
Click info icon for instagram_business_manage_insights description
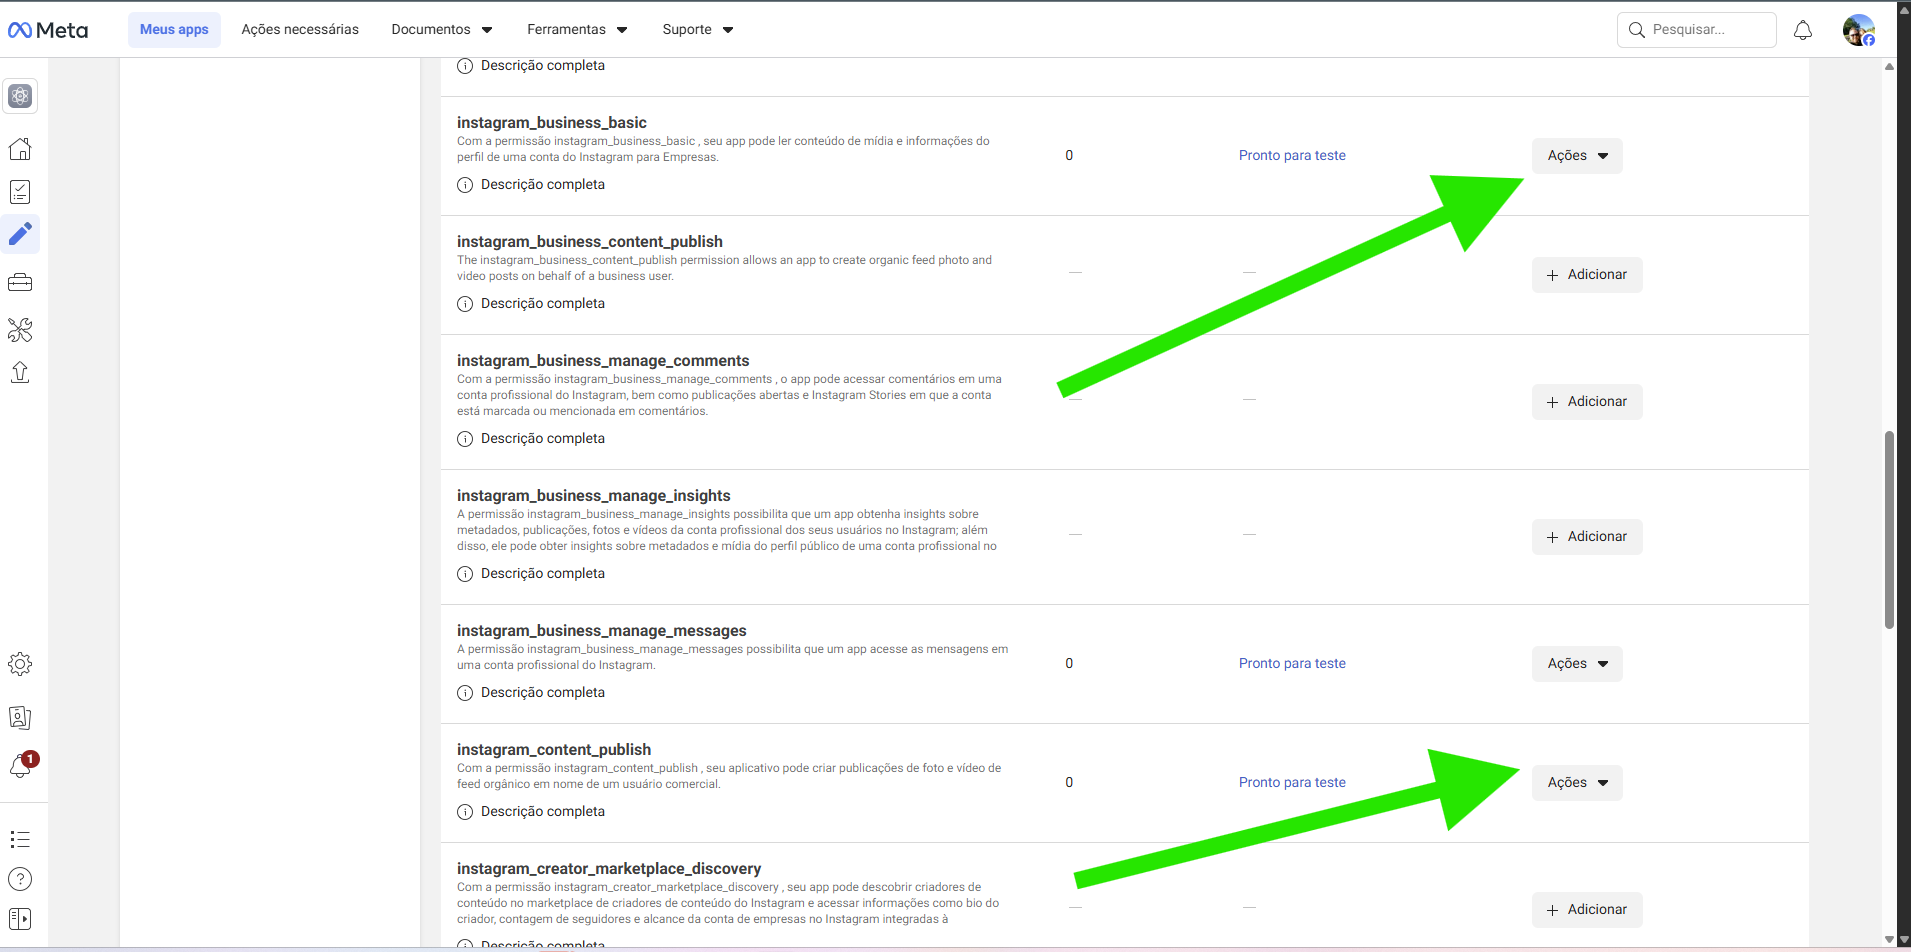[465, 574]
